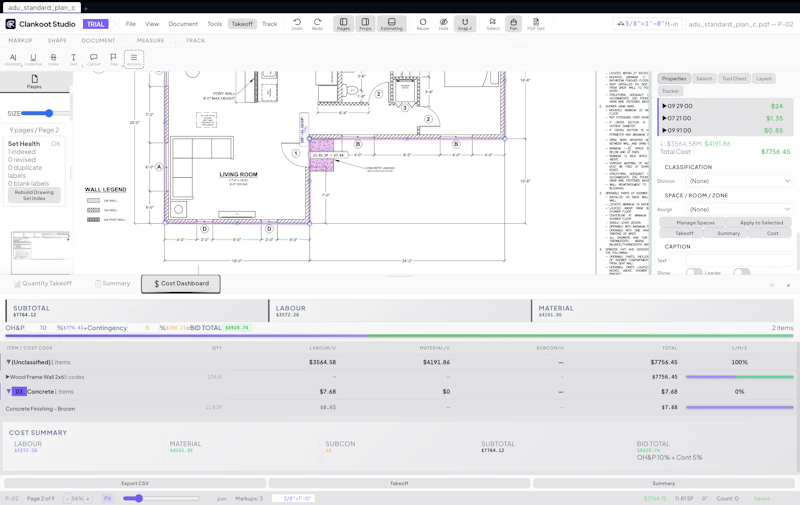
Task: Open the Track menu
Action: (269, 24)
